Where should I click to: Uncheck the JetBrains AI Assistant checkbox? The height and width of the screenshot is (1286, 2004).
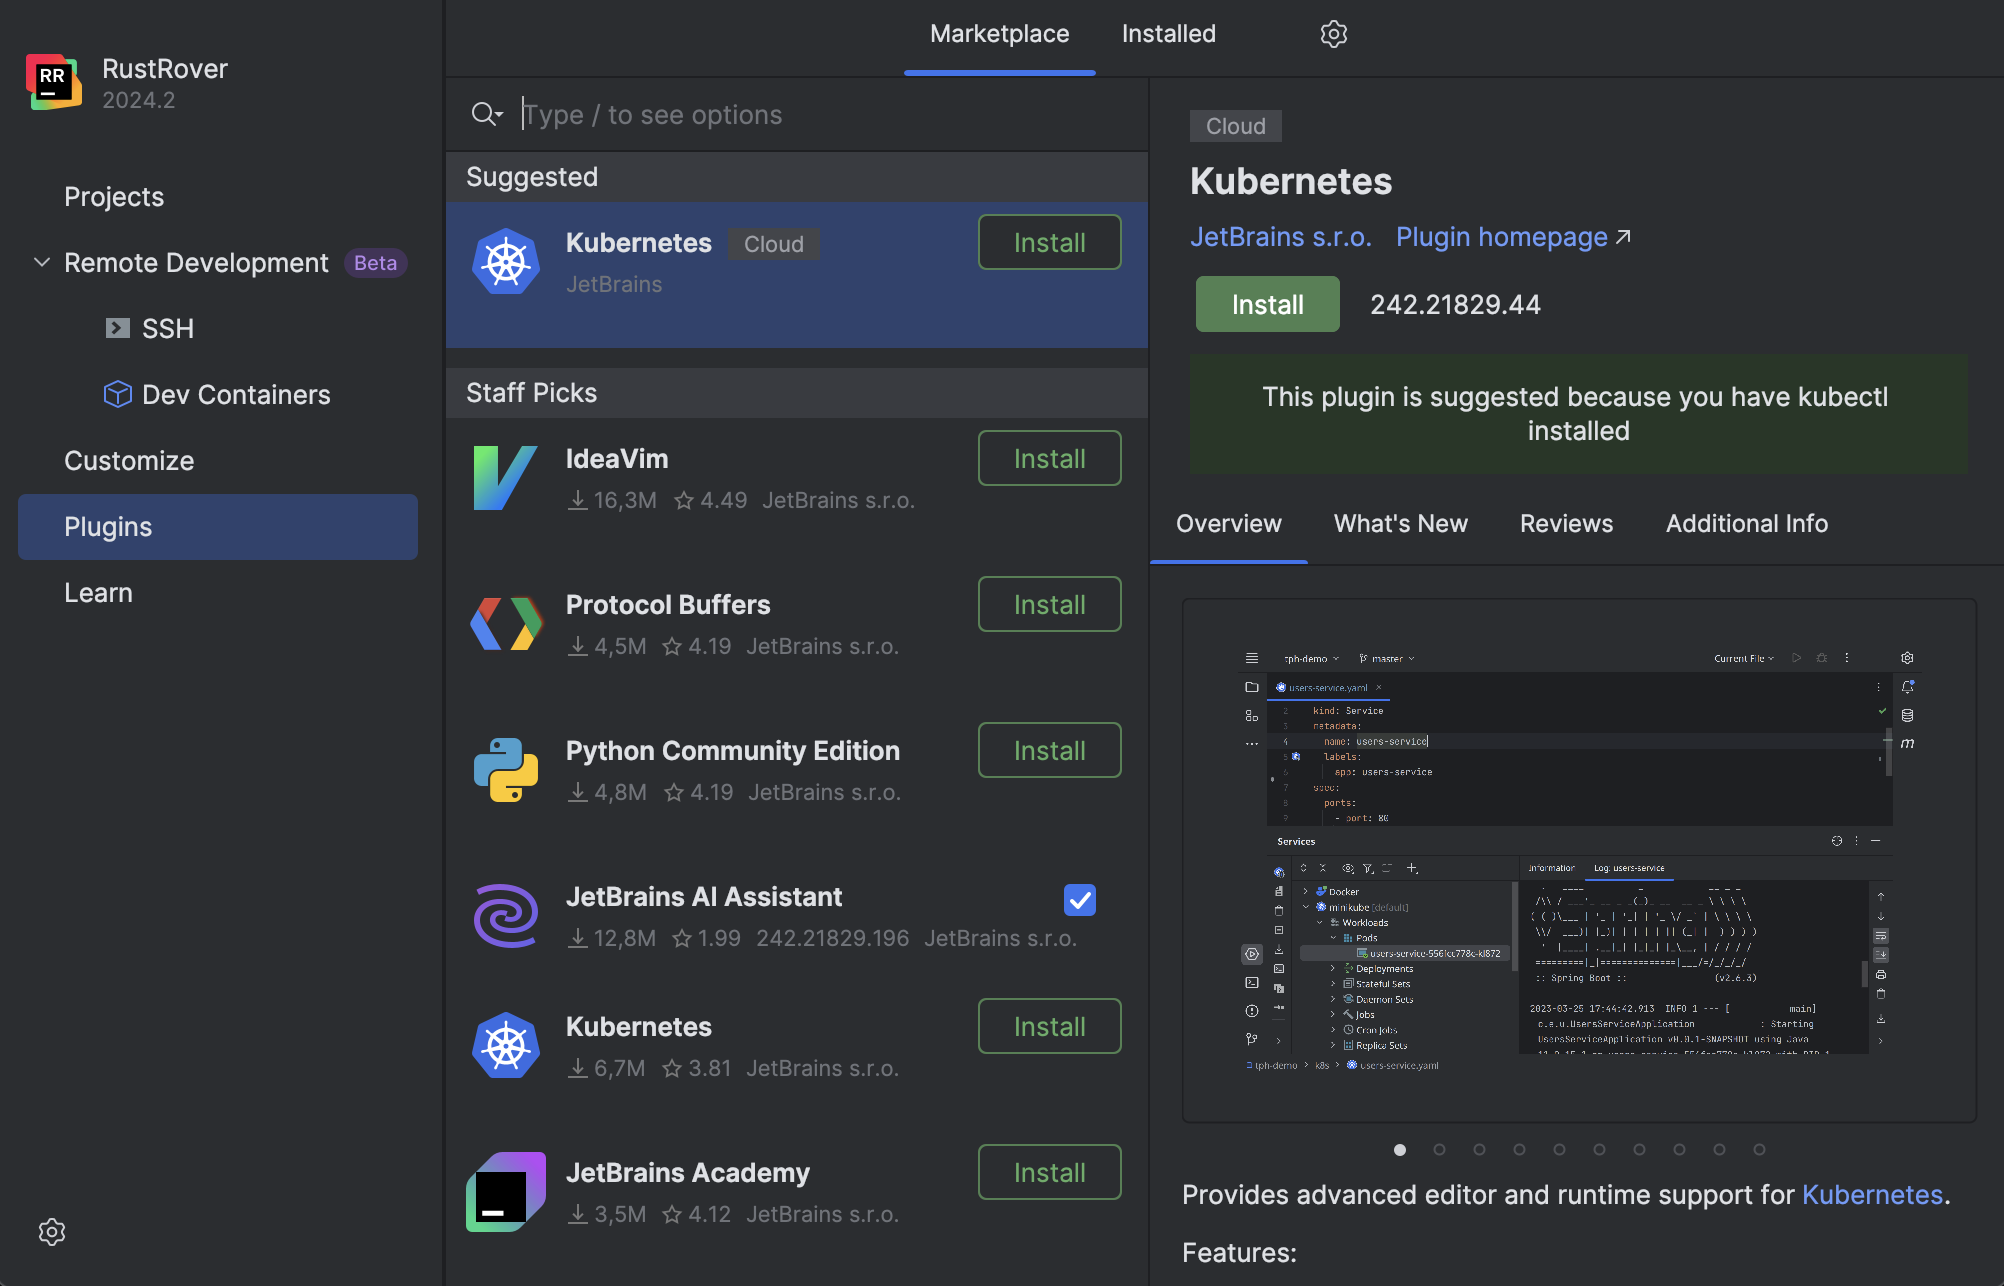(1079, 900)
